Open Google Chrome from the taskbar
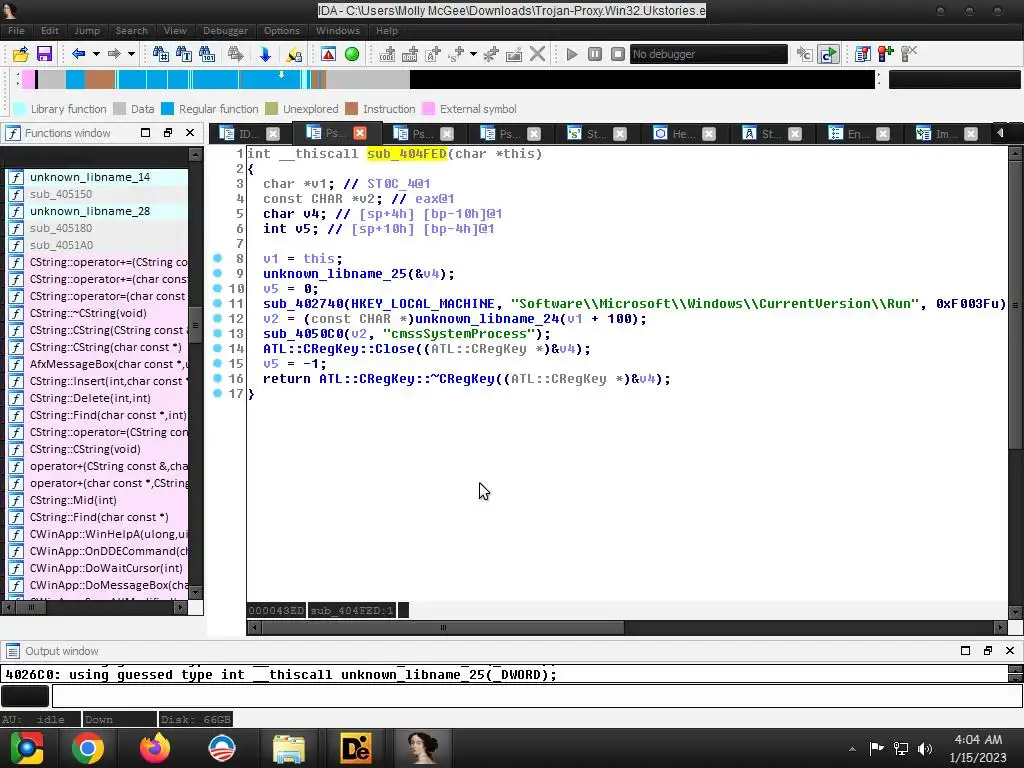The height and width of the screenshot is (768, 1024). 88,748
